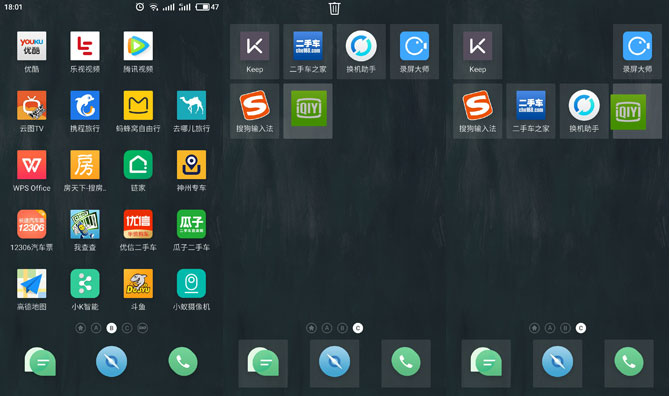
Task: Open 房天下 housing app
Action: click(x=85, y=164)
